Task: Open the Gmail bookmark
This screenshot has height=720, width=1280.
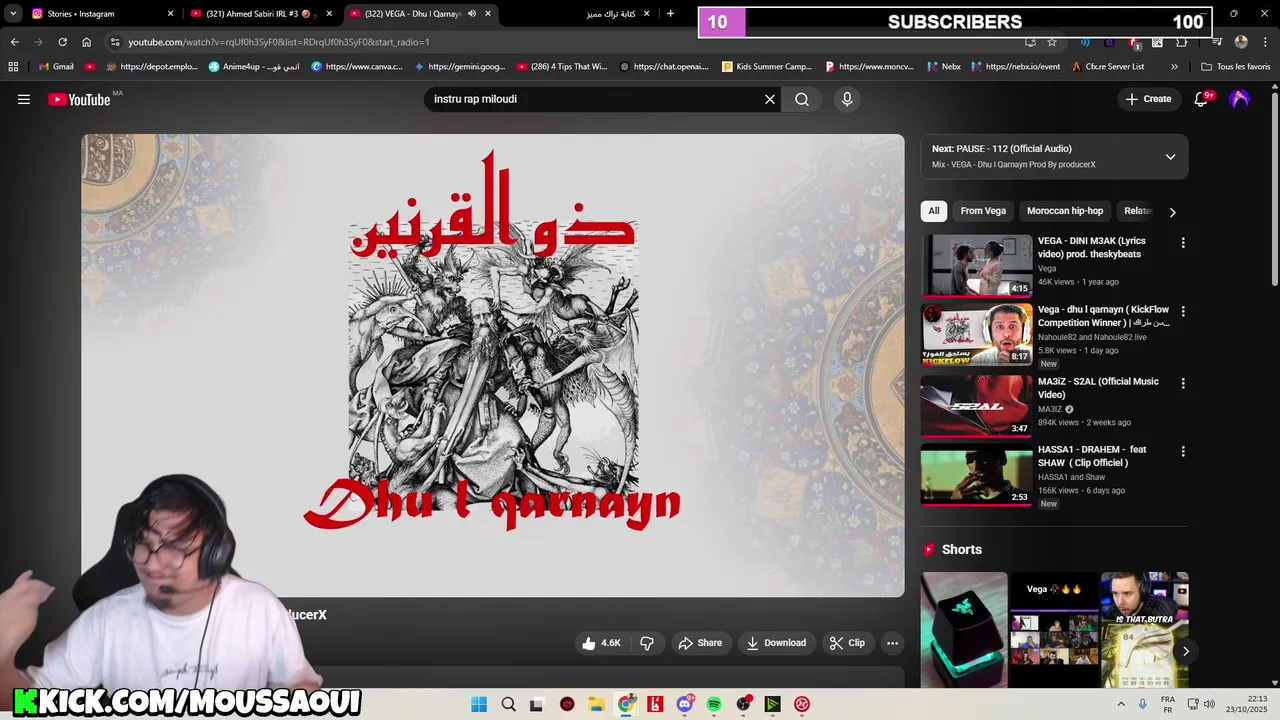Action: pos(55,67)
